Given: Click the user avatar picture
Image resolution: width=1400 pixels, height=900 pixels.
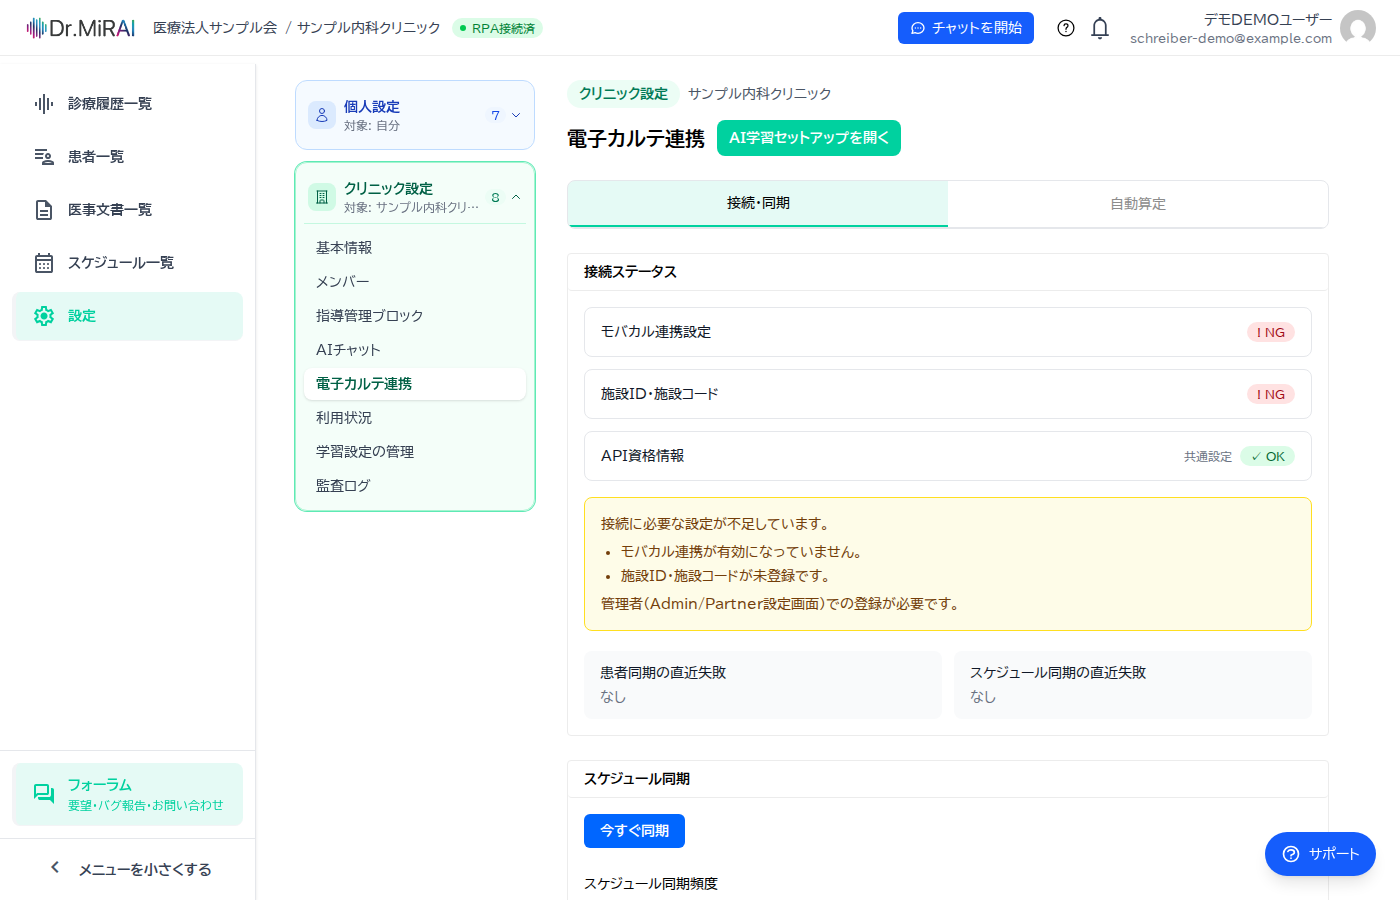Looking at the screenshot, I should (x=1358, y=28).
